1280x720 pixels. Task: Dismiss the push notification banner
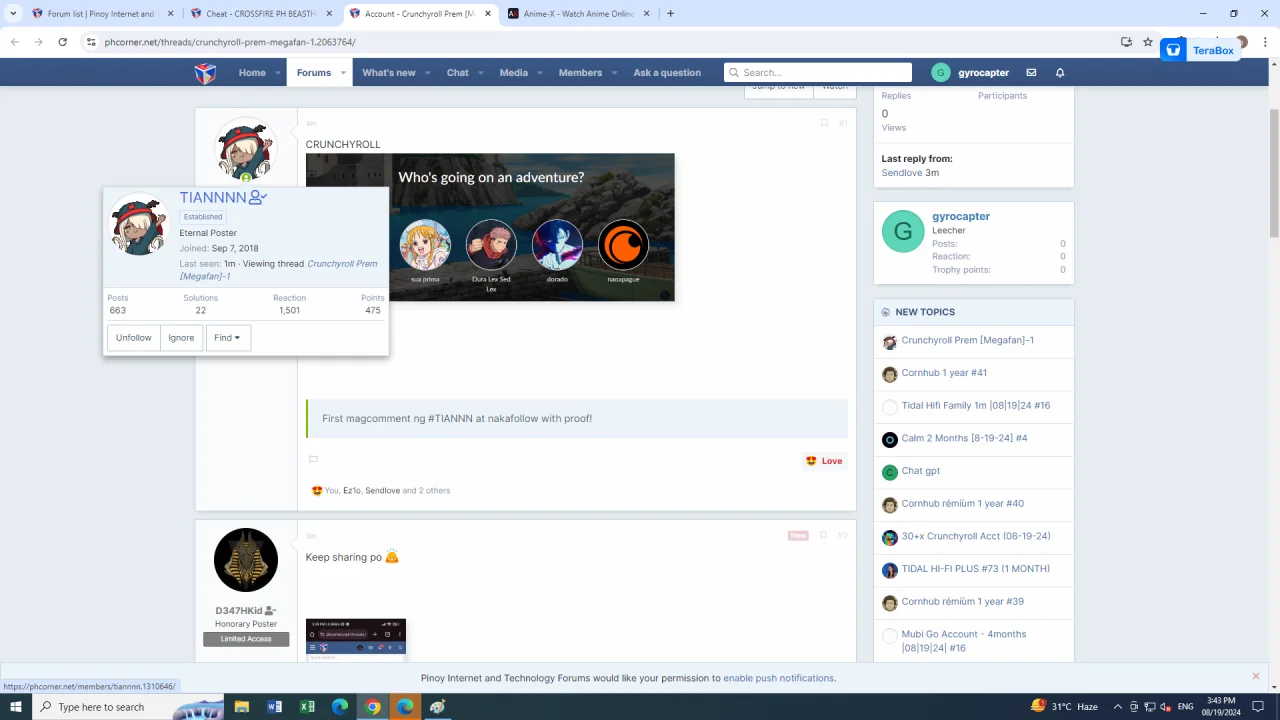click(1256, 677)
